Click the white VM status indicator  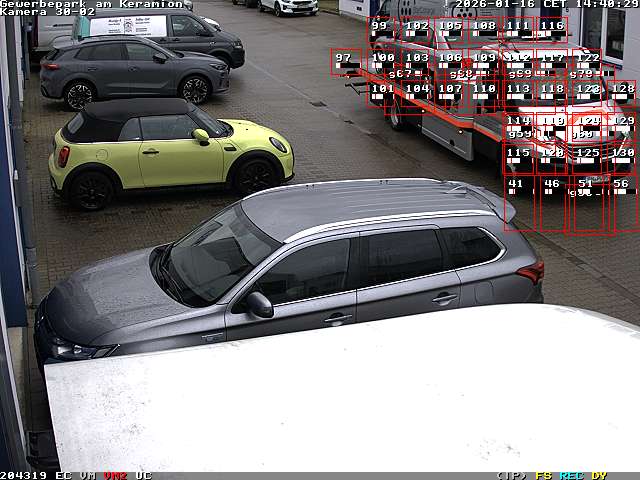click(x=88, y=475)
